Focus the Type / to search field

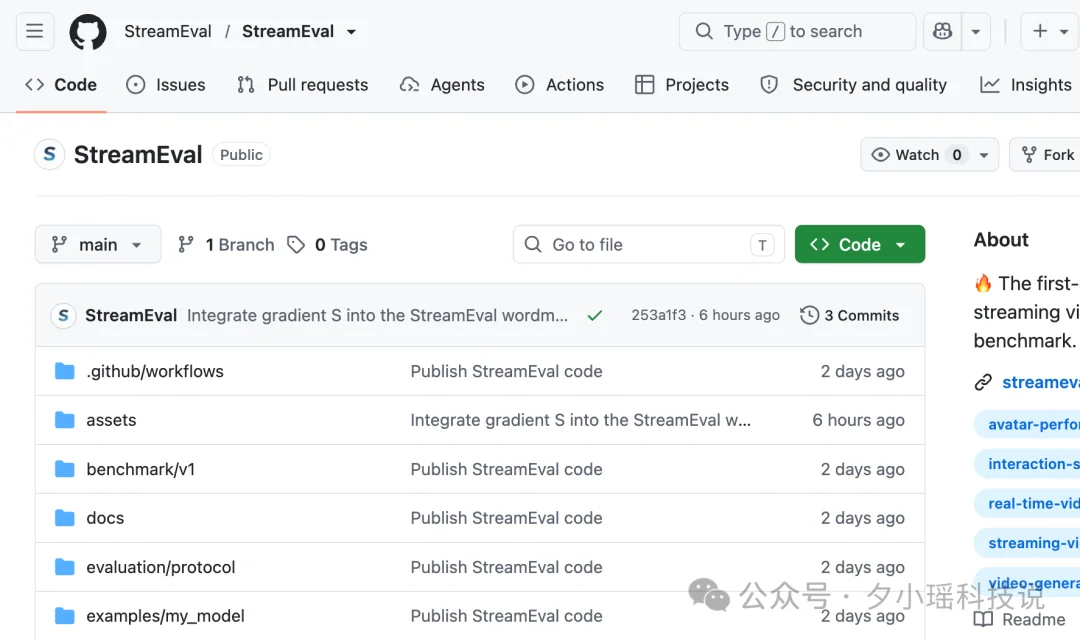(797, 31)
